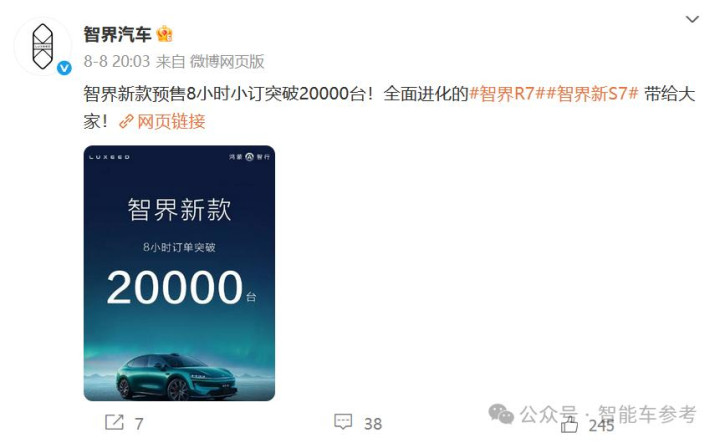Click the 8-8 20:03 post timestamp

coord(117,62)
